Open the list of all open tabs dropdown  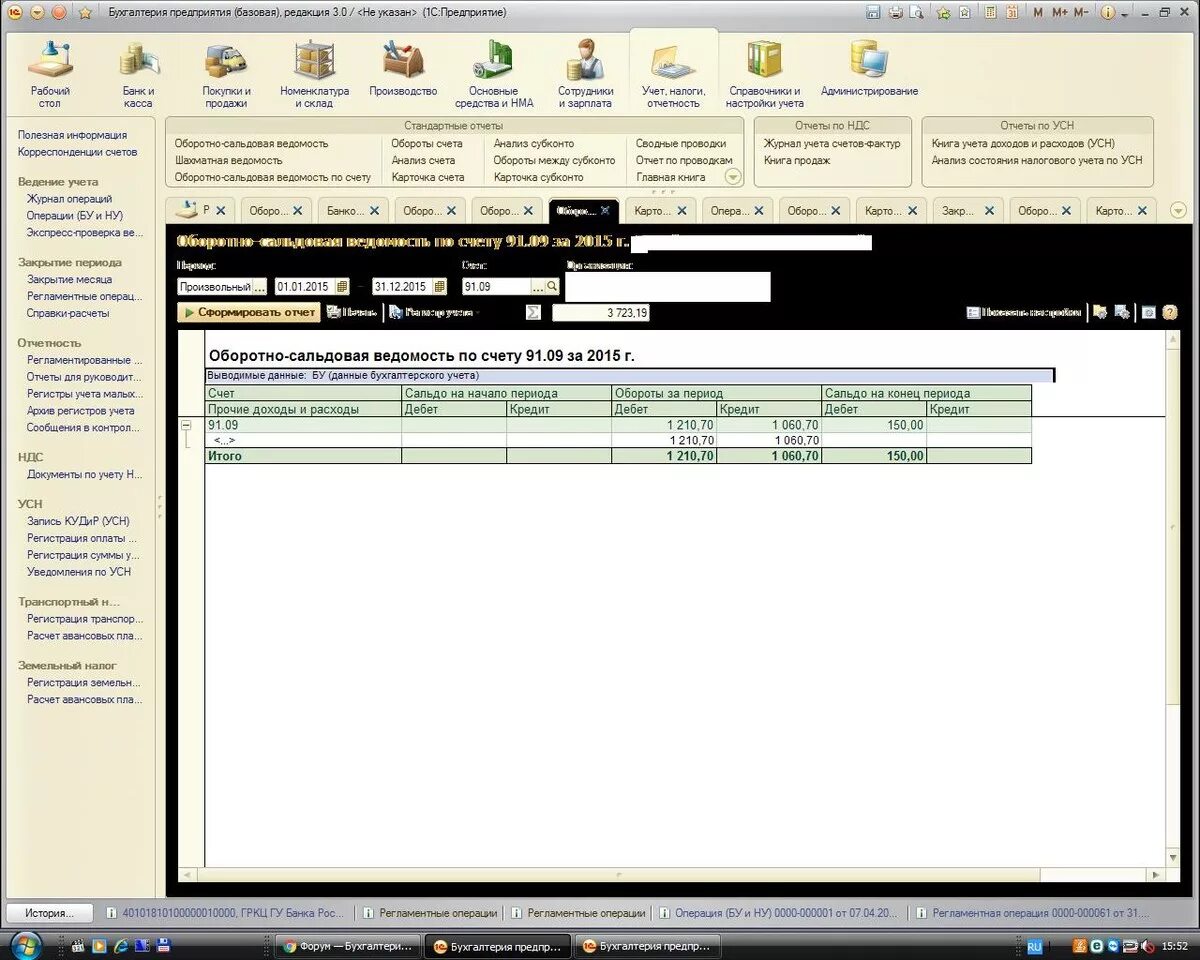click(1177, 211)
